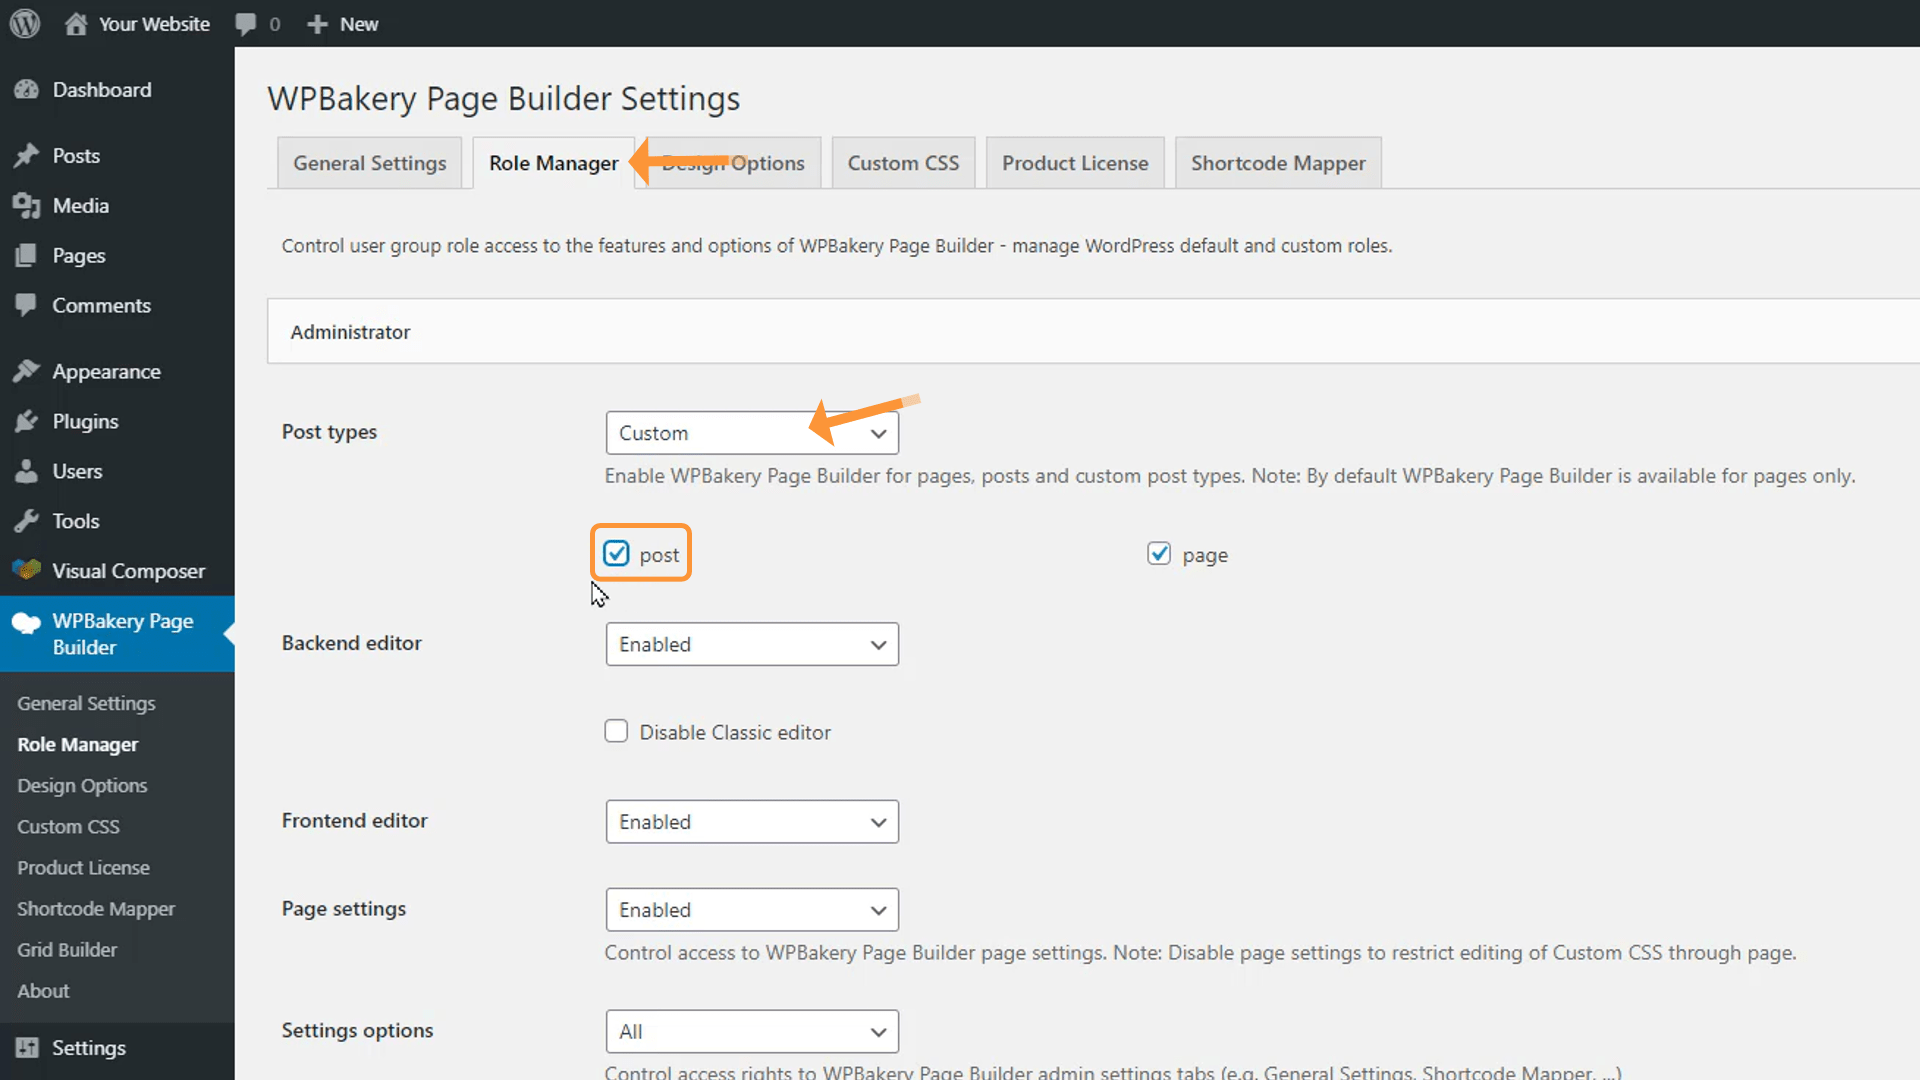
Task: Switch to the Custom CSS tab
Action: click(902, 162)
